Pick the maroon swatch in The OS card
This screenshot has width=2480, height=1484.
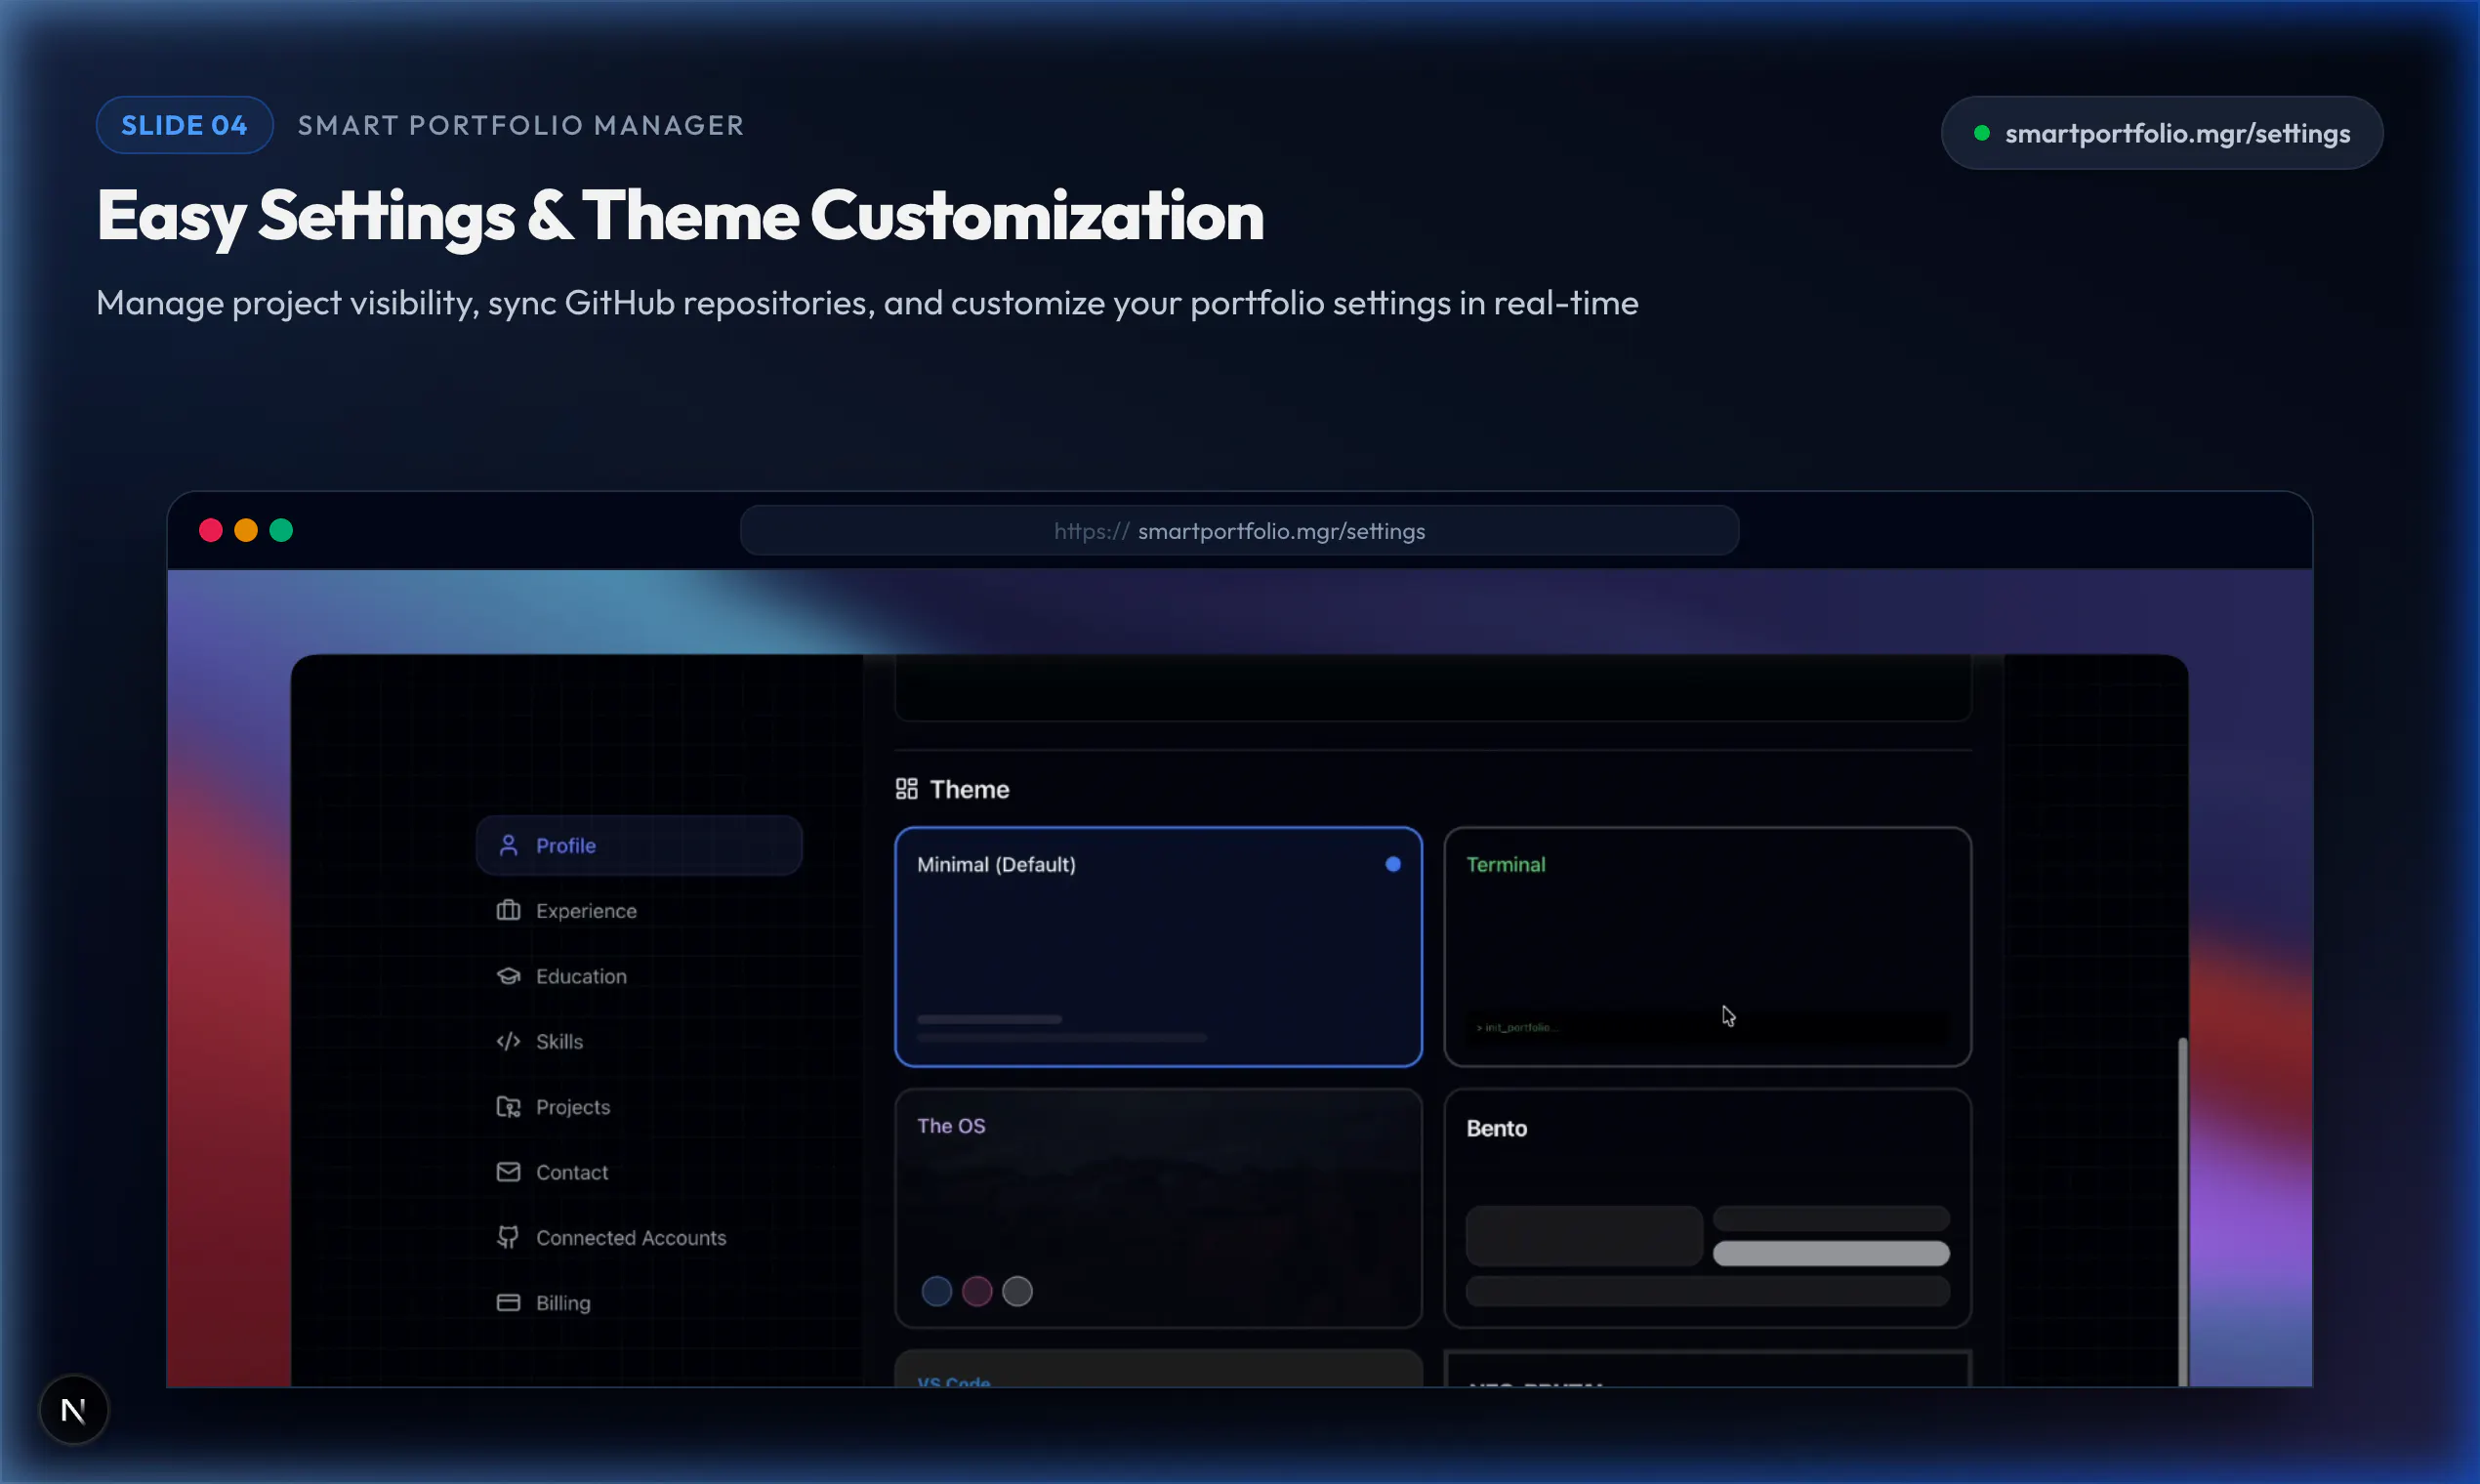point(977,1292)
